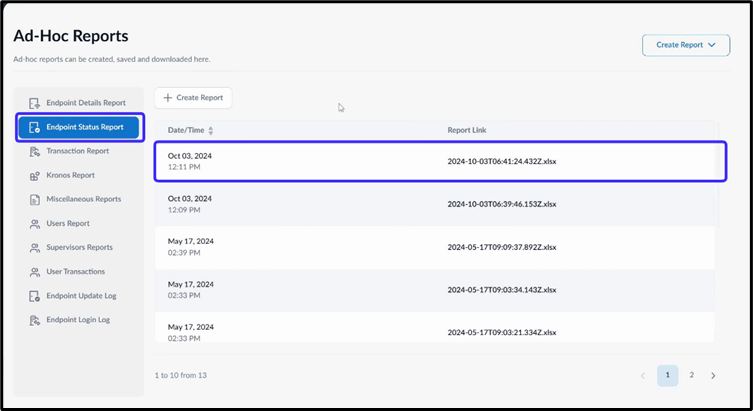Select page 1 in pagination

tap(668, 375)
